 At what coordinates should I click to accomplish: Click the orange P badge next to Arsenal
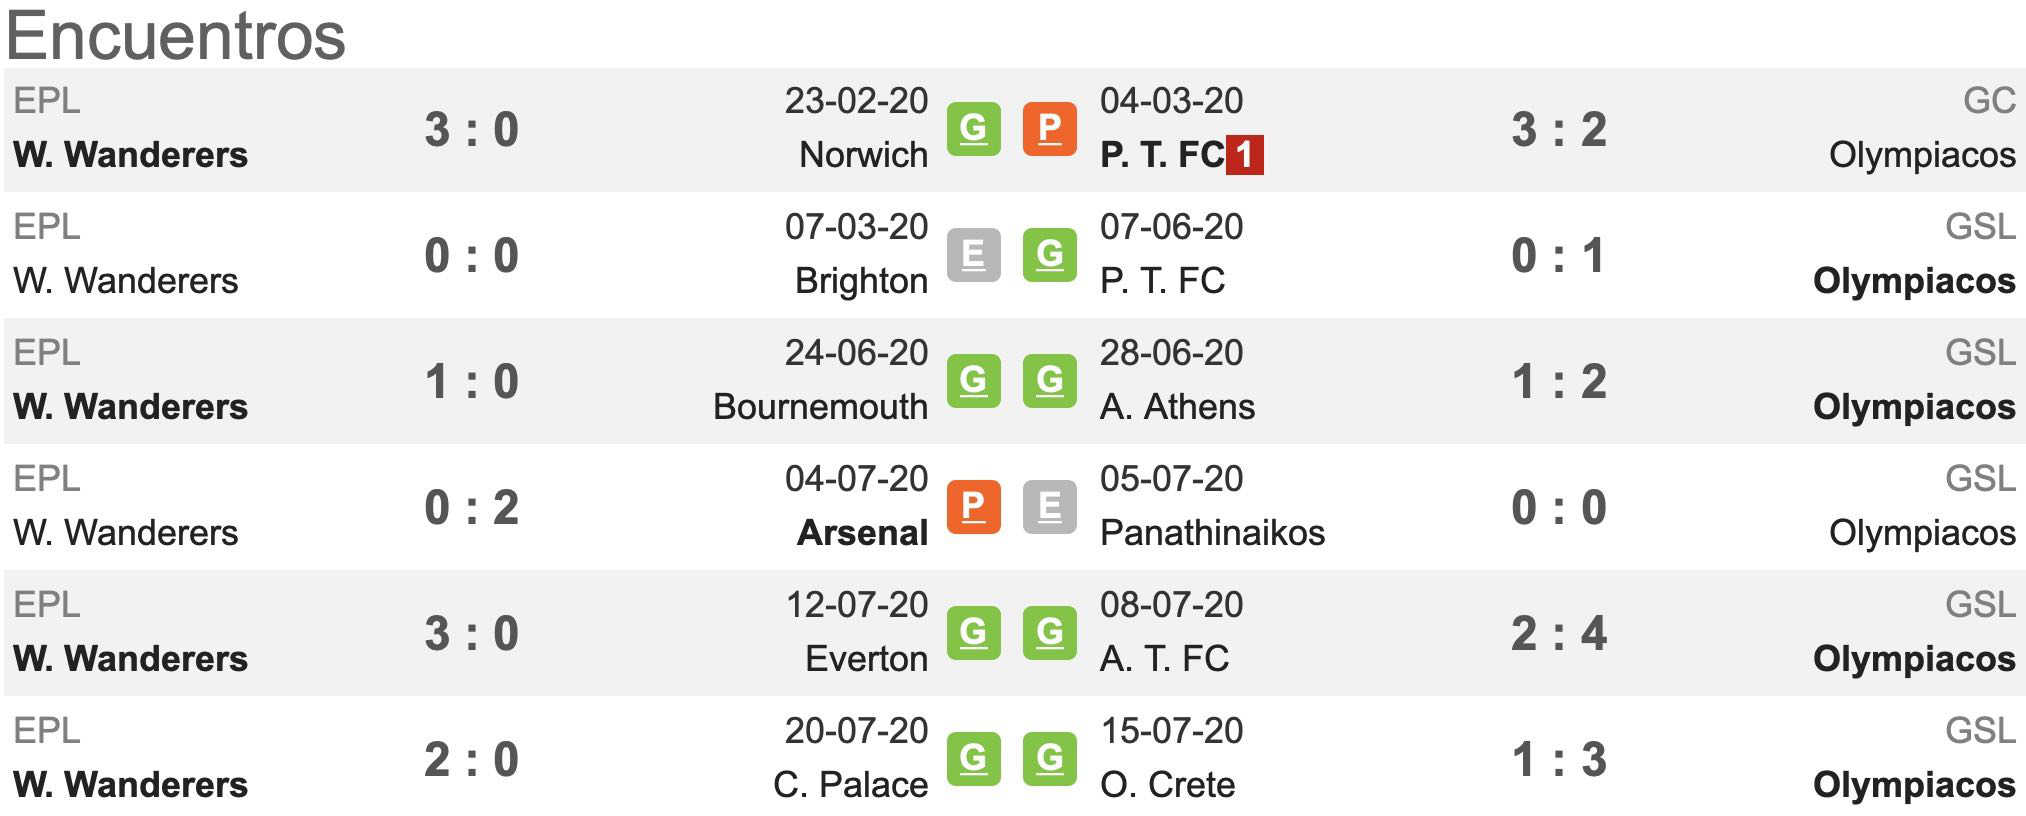[x=973, y=507]
